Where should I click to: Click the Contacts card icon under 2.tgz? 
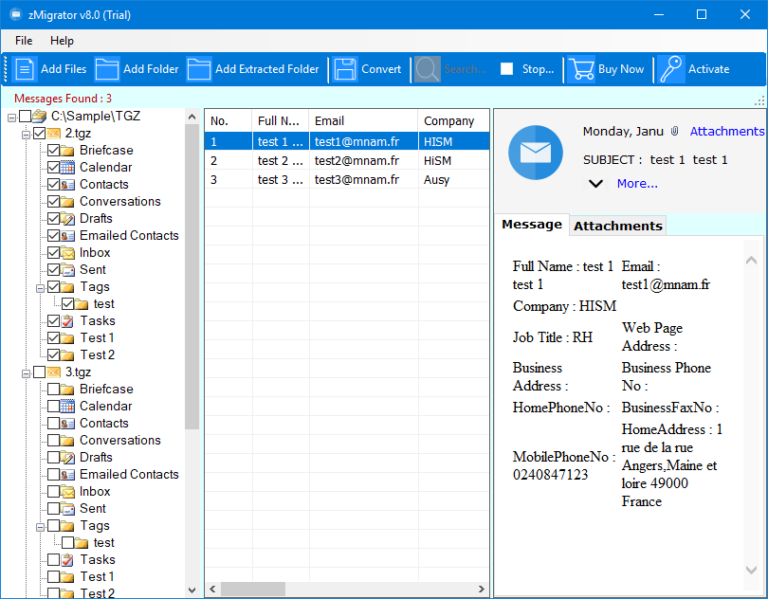pos(68,185)
